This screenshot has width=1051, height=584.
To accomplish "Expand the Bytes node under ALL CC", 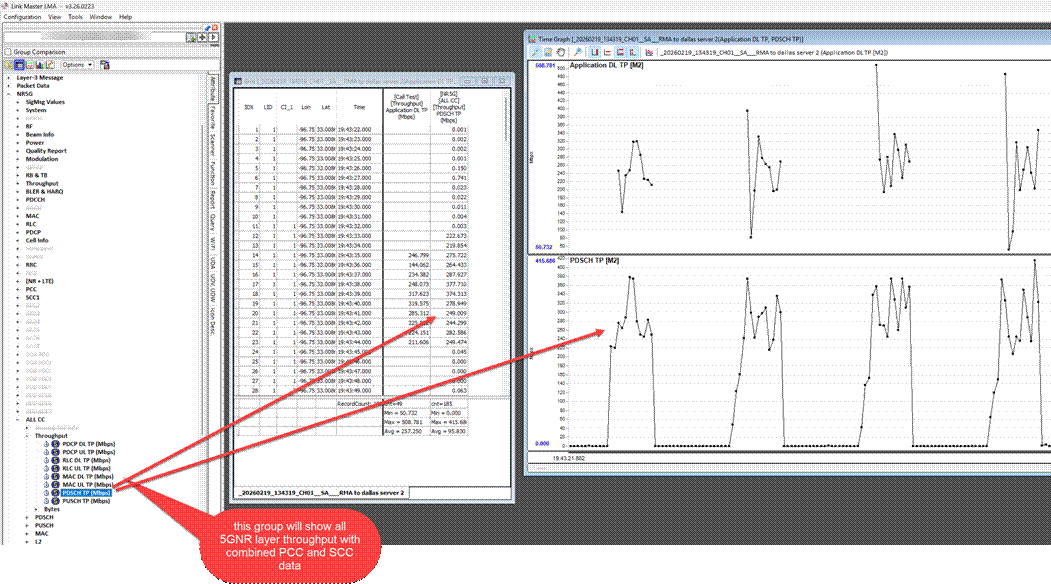I will coord(37,509).
